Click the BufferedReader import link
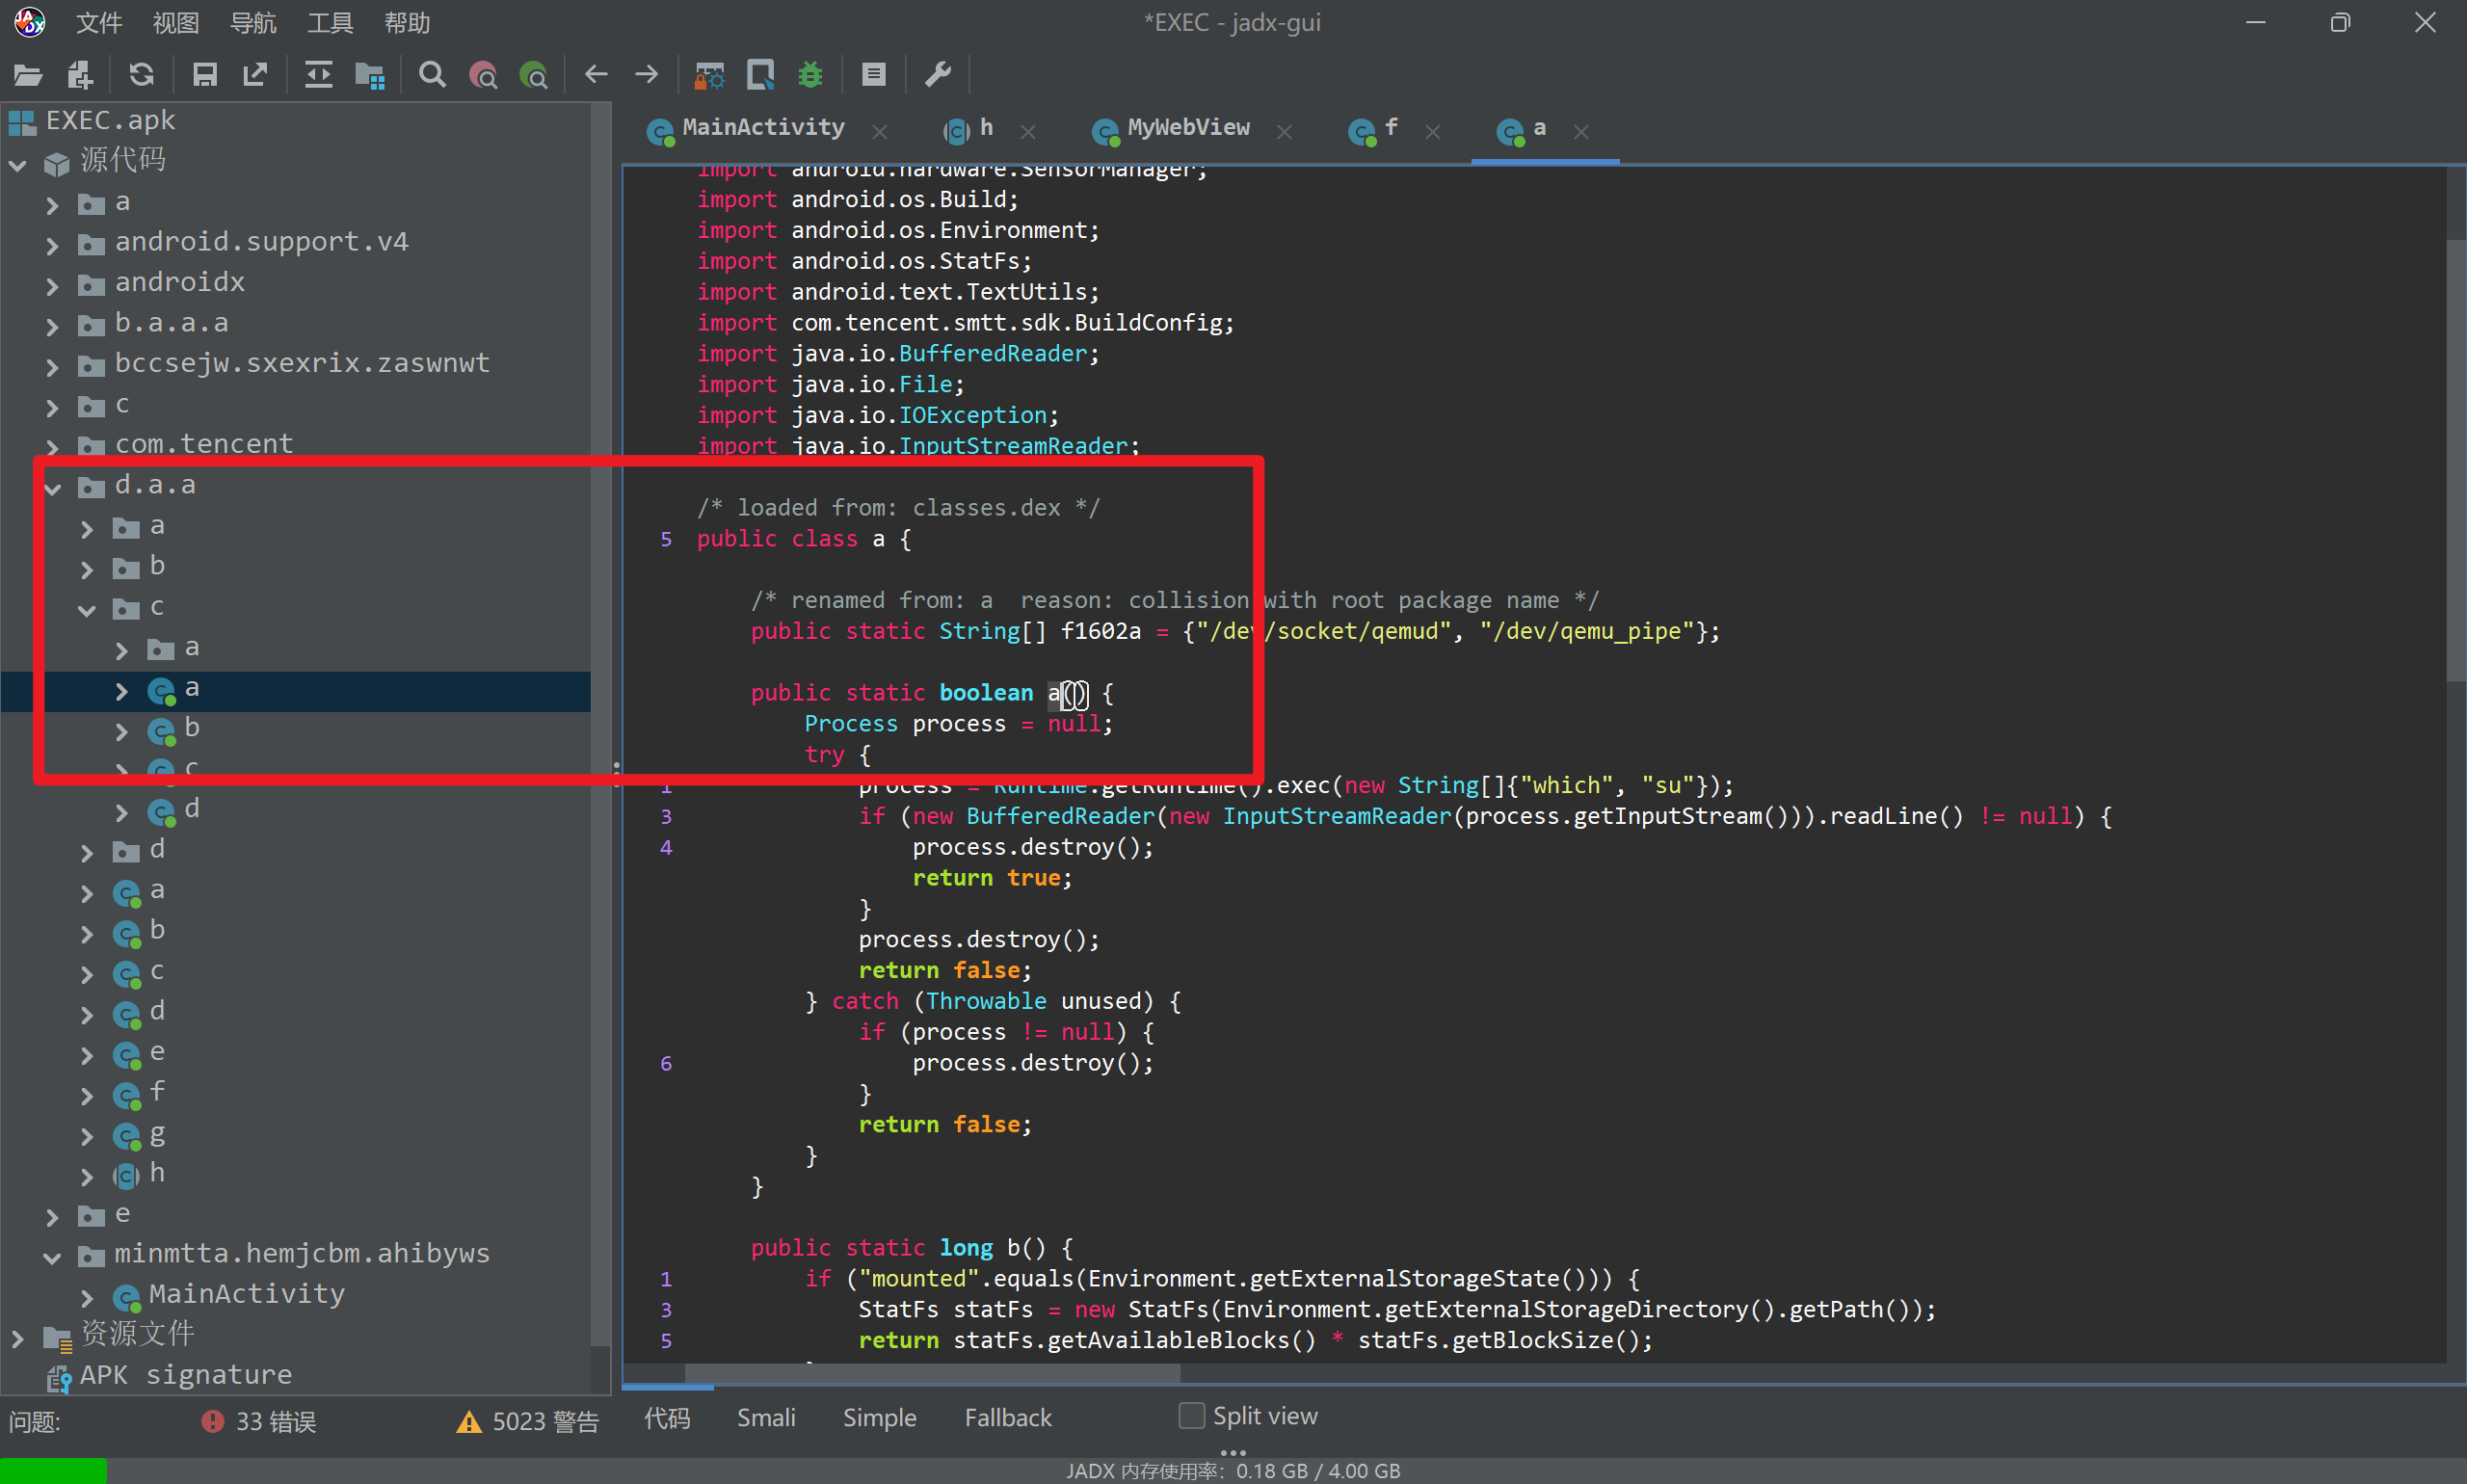 (x=992, y=353)
